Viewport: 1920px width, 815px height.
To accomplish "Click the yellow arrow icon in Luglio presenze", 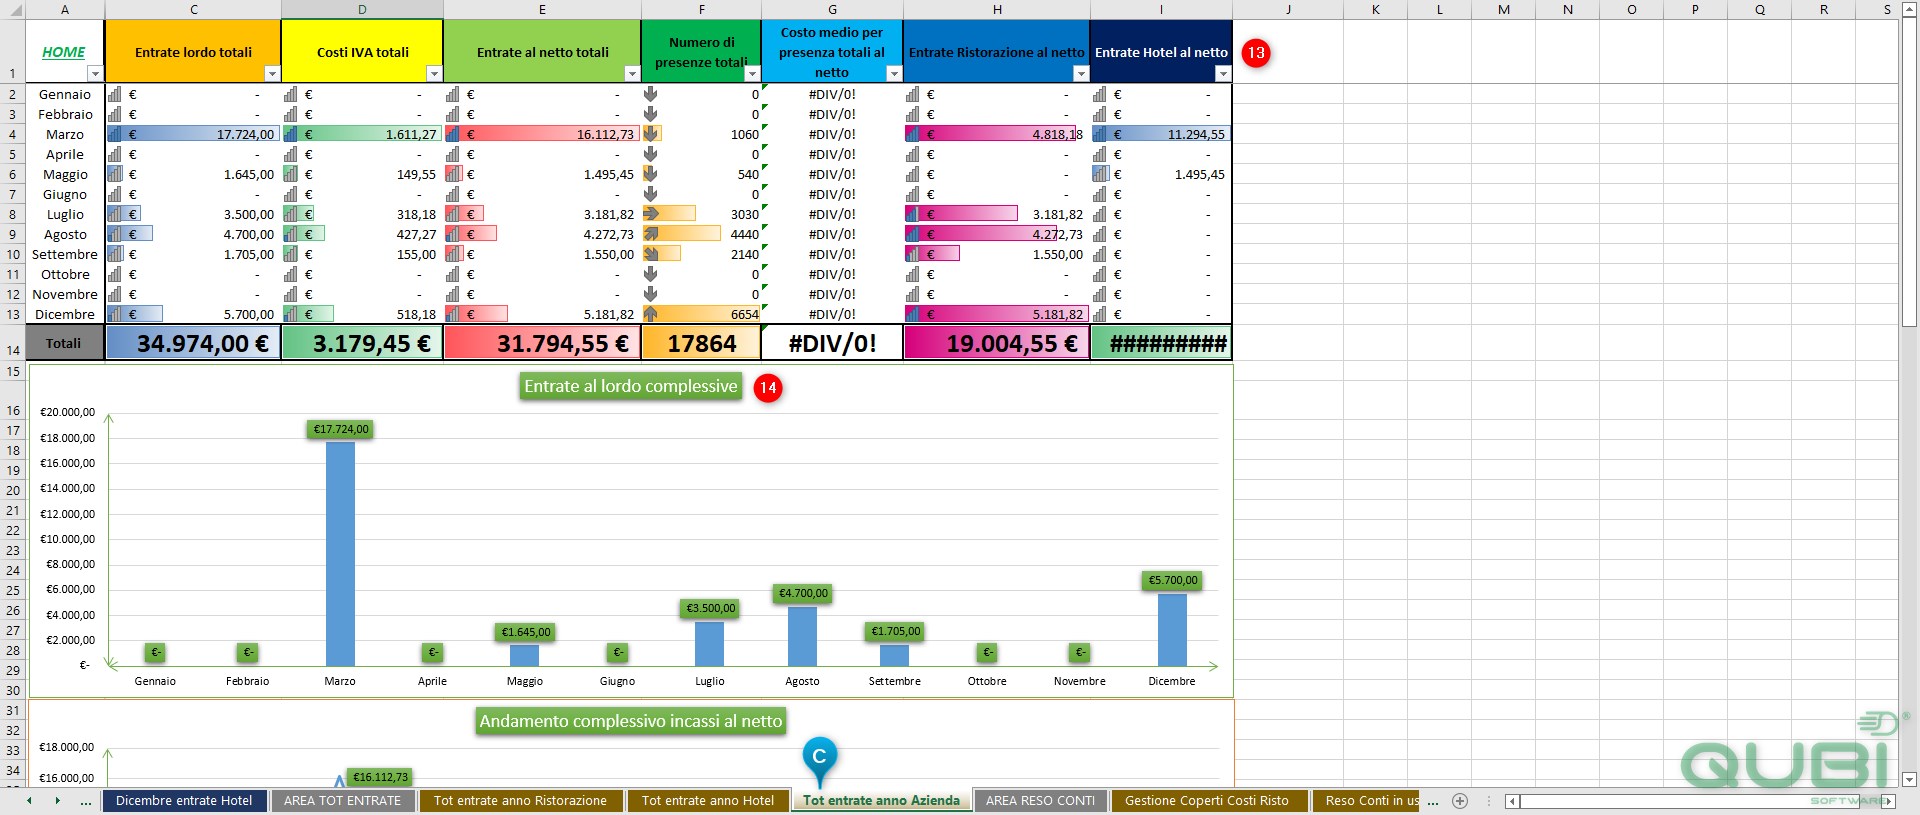I will point(651,214).
